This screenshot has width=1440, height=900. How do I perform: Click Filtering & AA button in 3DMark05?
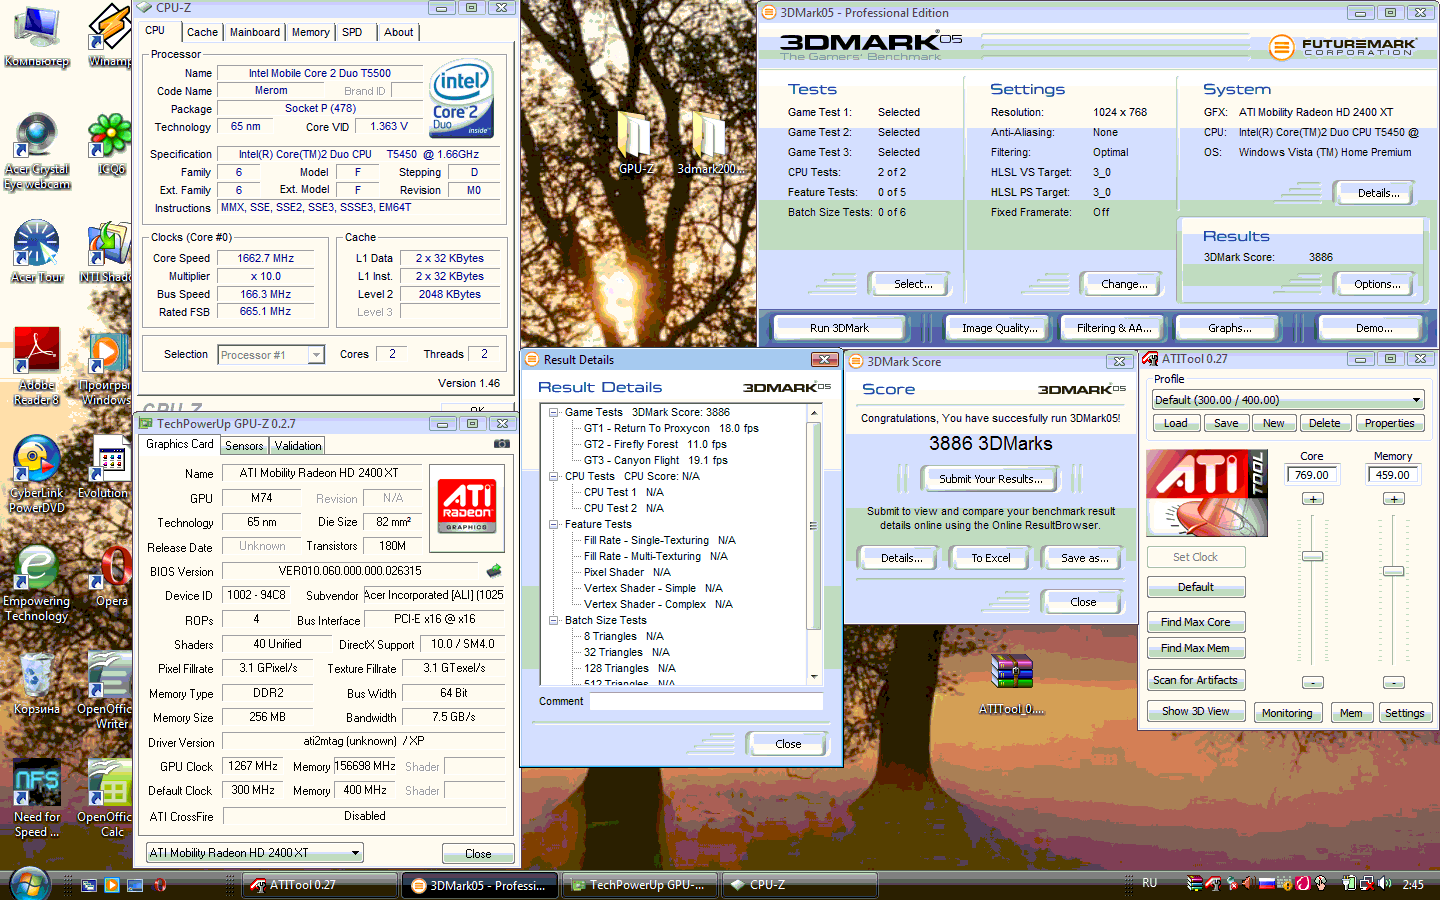coord(1114,328)
